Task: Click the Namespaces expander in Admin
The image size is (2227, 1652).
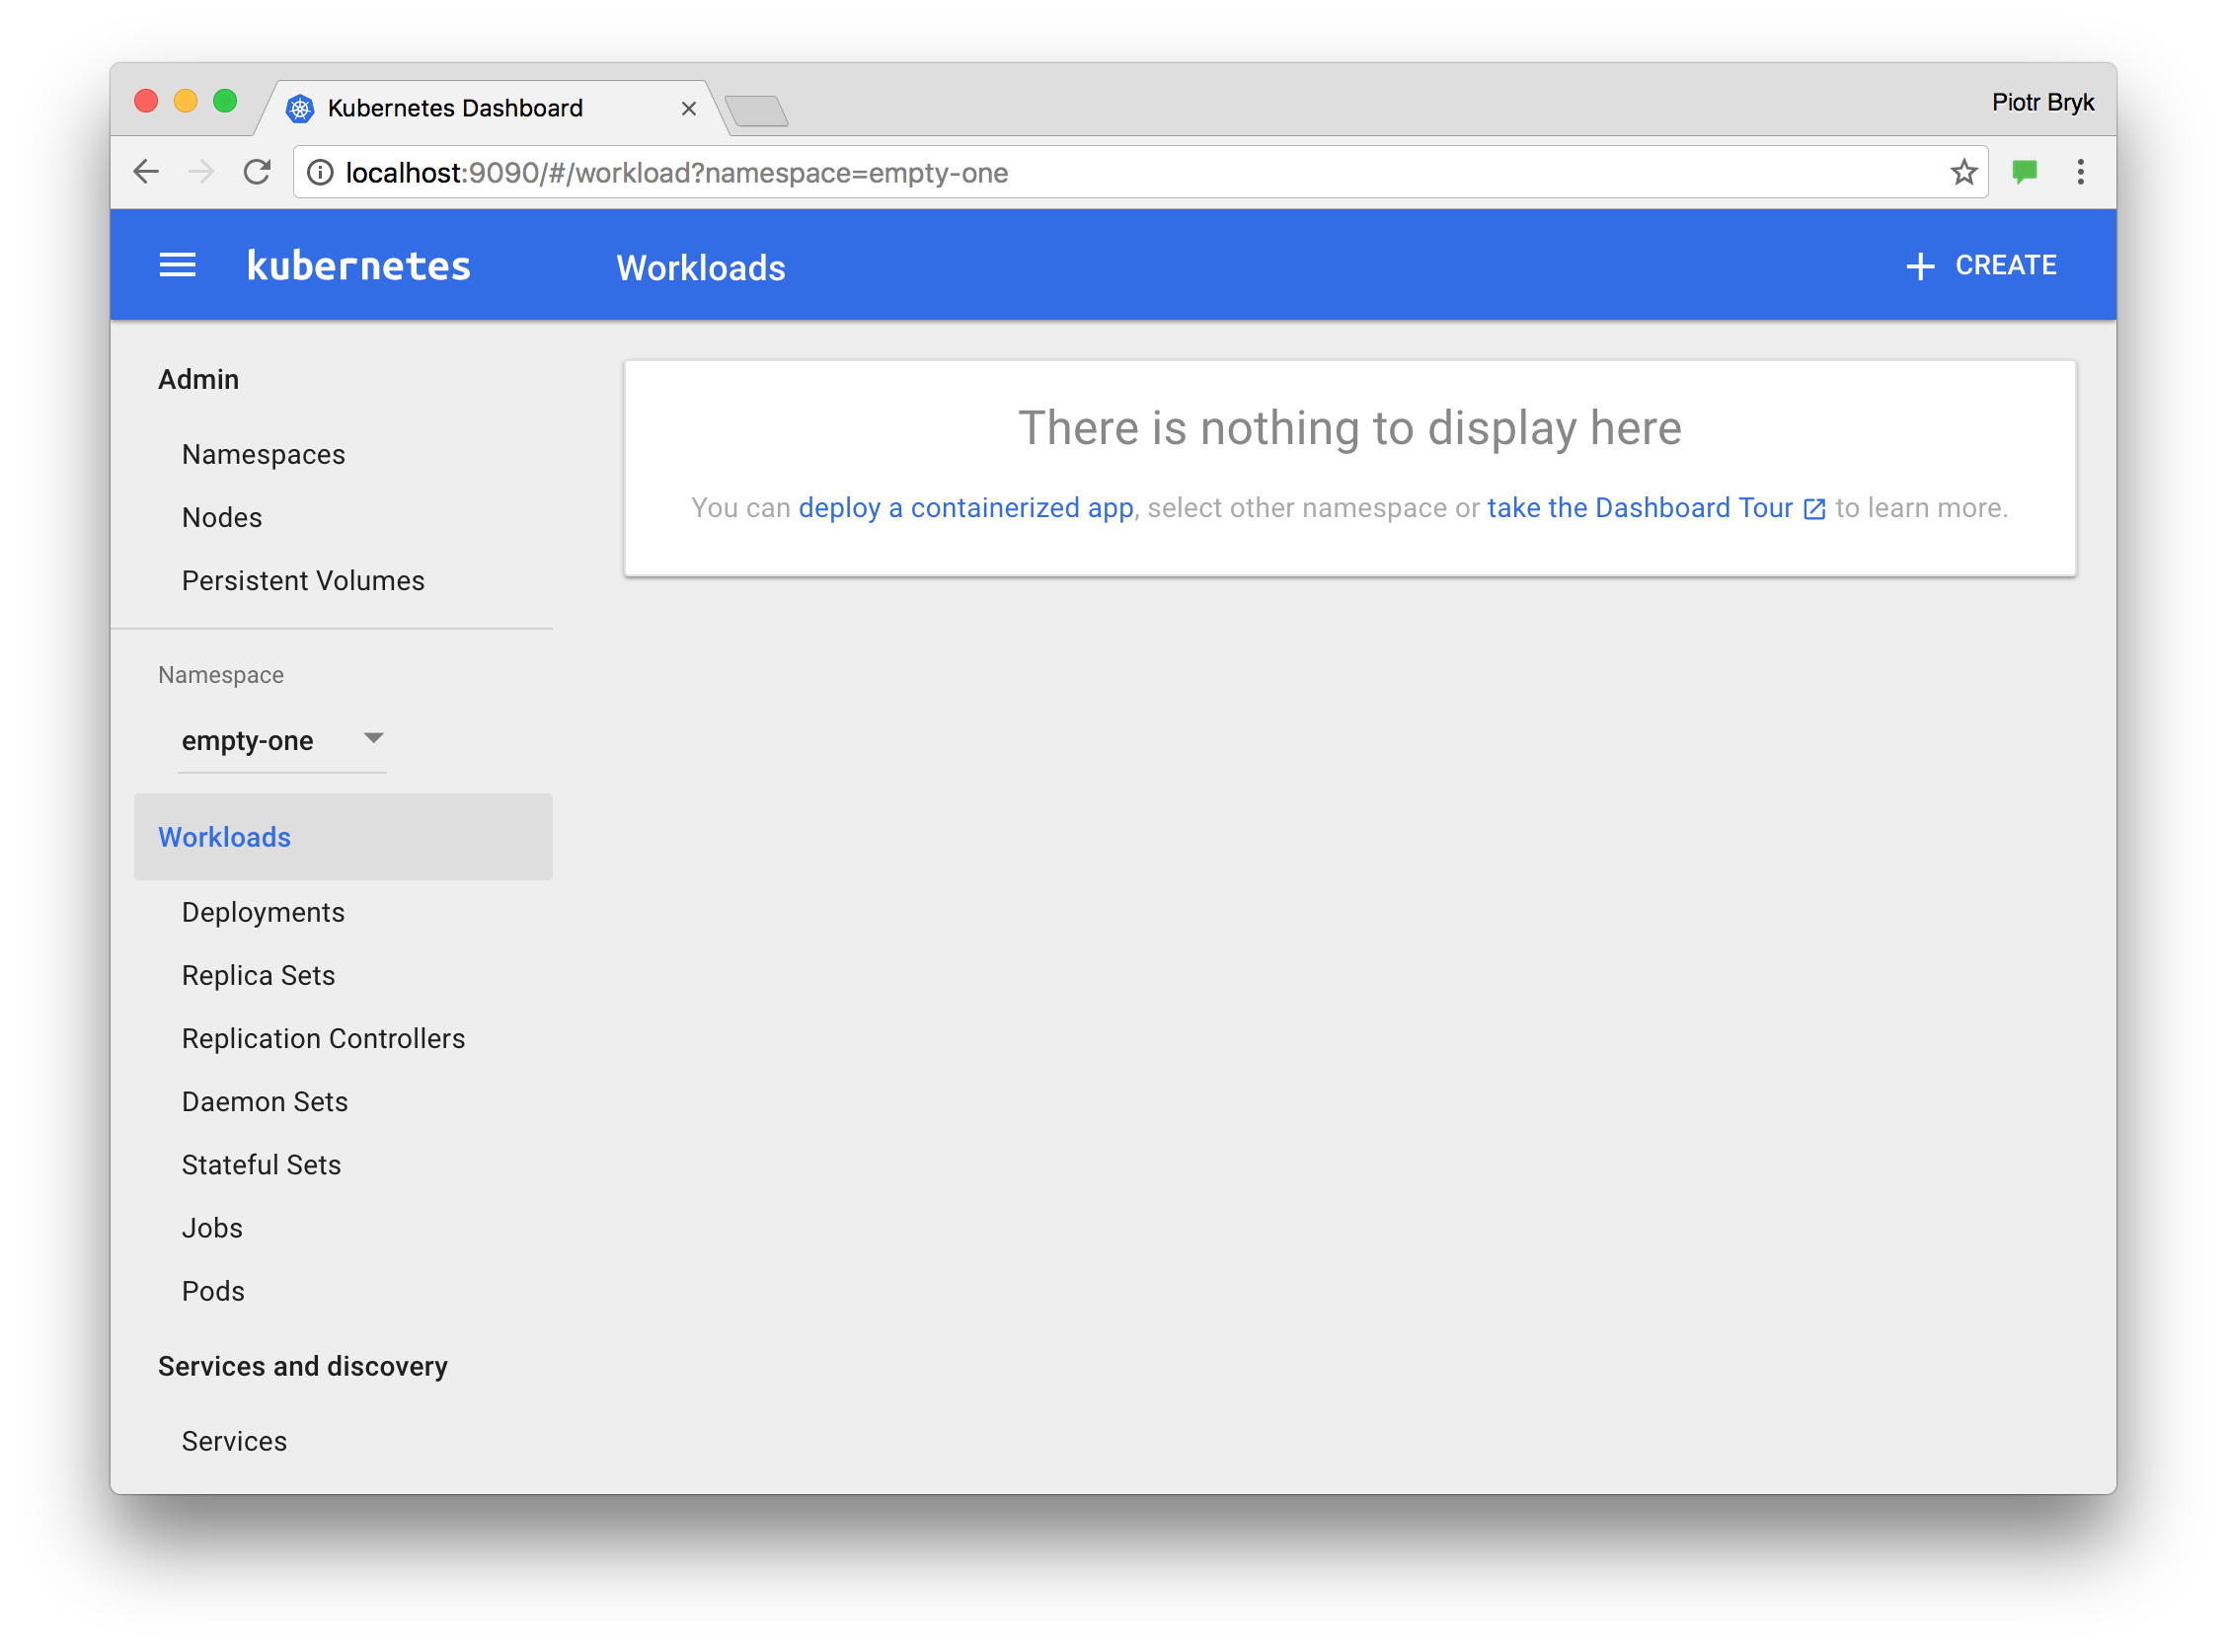Action: pyautogui.click(x=264, y=451)
